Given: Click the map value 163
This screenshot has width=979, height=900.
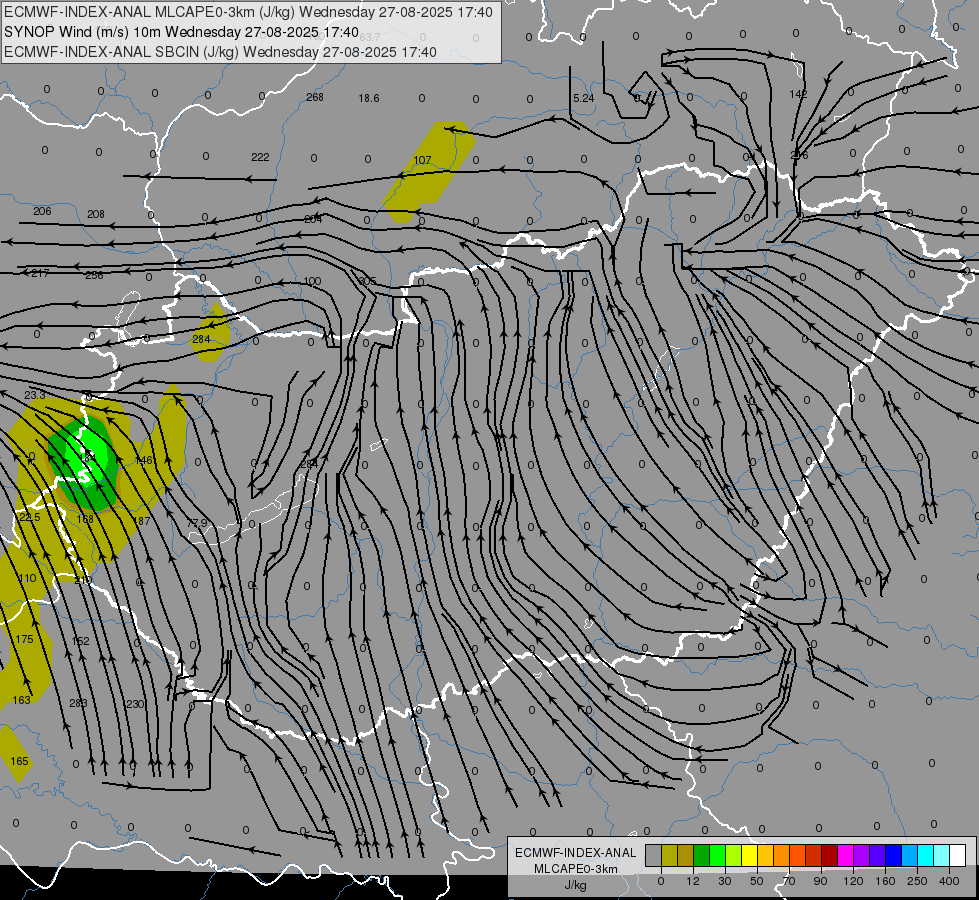Looking at the screenshot, I should pyautogui.click(x=21, y=700).
